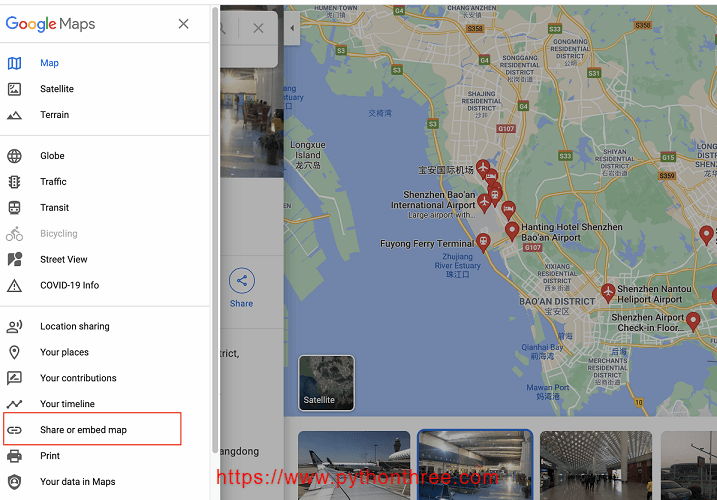The image size is (717, 500).
Task: Click the printer icon
Action: pos(14,456)
